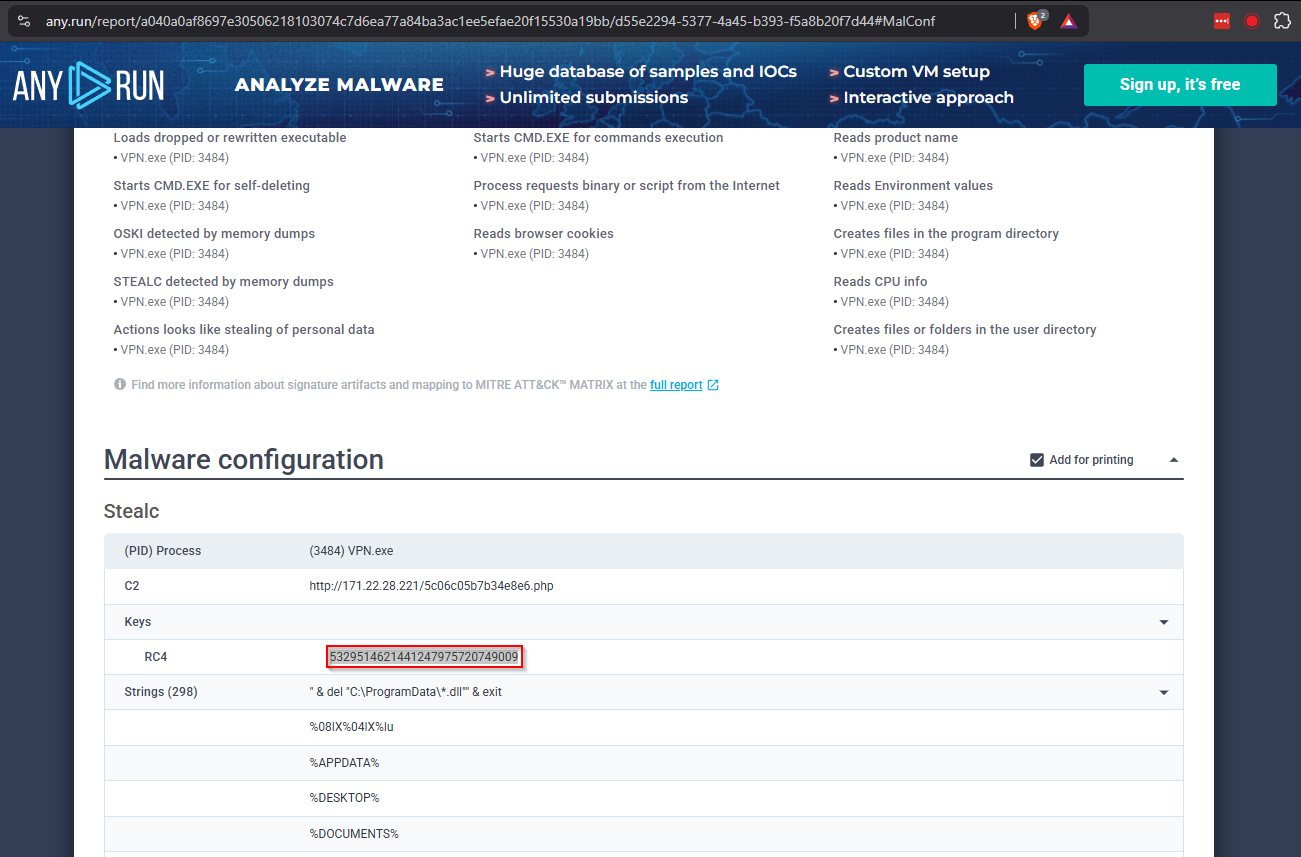Open the browser Extensions puzzle icon

pos(1281,21)
